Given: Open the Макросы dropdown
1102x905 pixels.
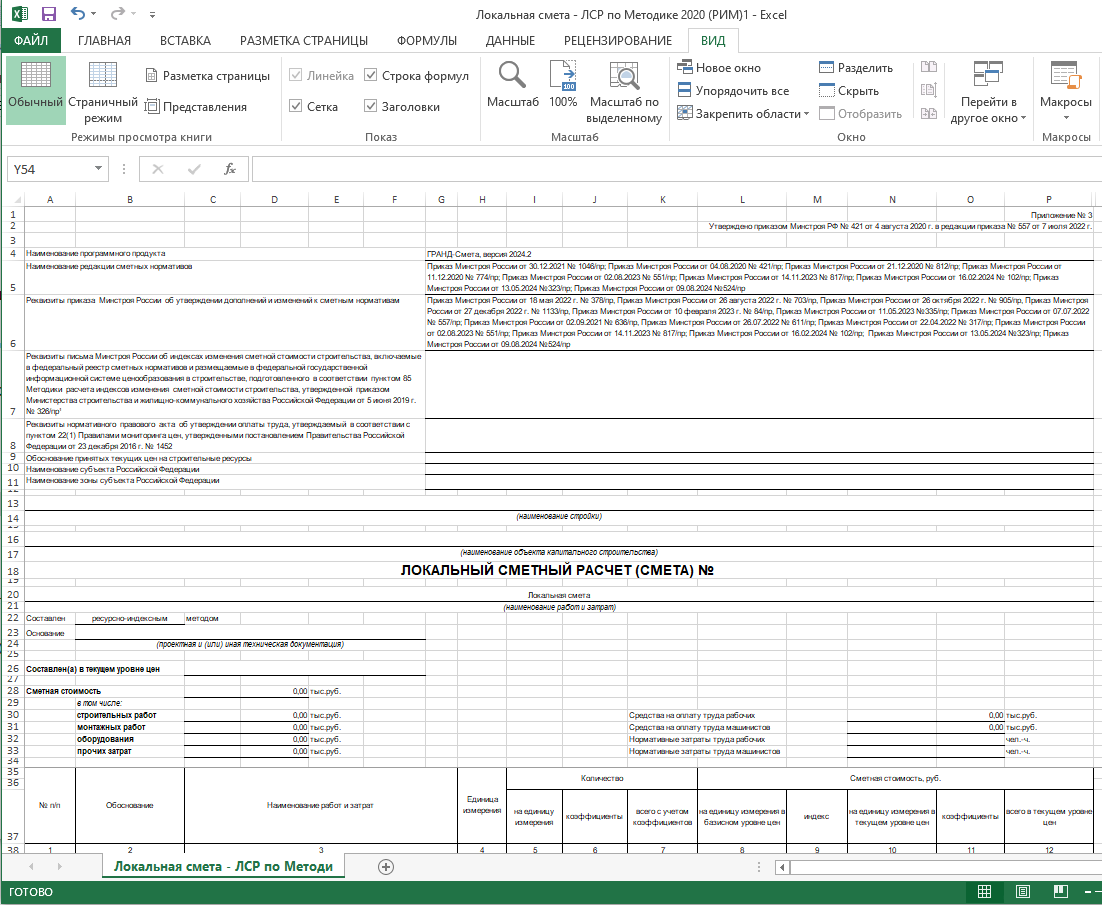Looking at the screenshot, I should (x=1065, y=91).
